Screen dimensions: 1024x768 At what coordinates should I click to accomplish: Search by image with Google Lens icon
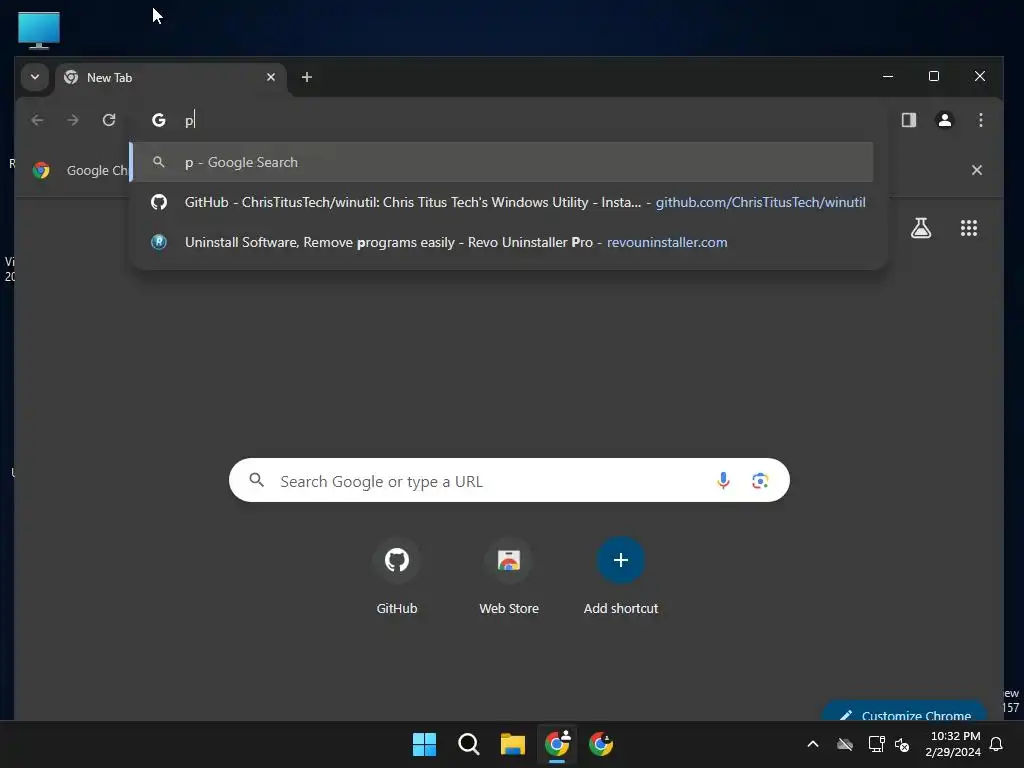click(x=760, y=481)
